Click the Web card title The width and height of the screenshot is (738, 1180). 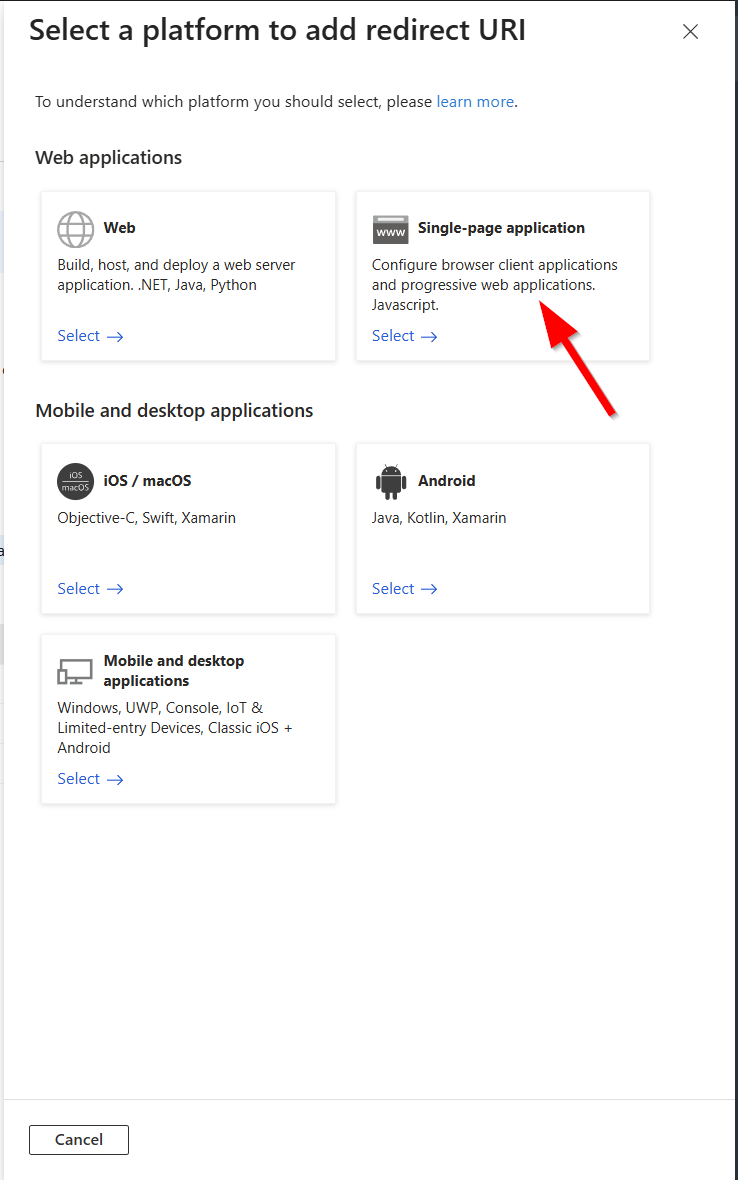pyautogui.click(x=120, y=228)
